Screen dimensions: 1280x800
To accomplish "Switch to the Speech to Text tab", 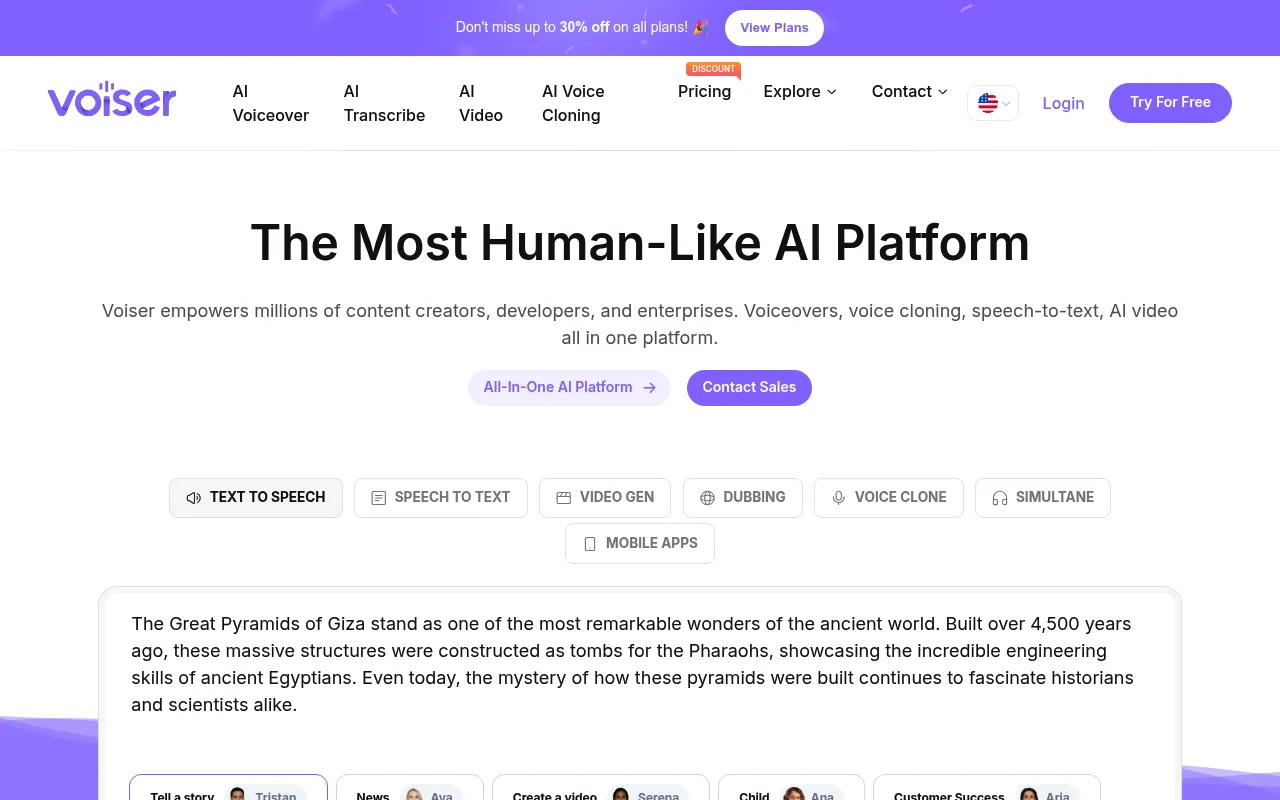I will 441,498.
